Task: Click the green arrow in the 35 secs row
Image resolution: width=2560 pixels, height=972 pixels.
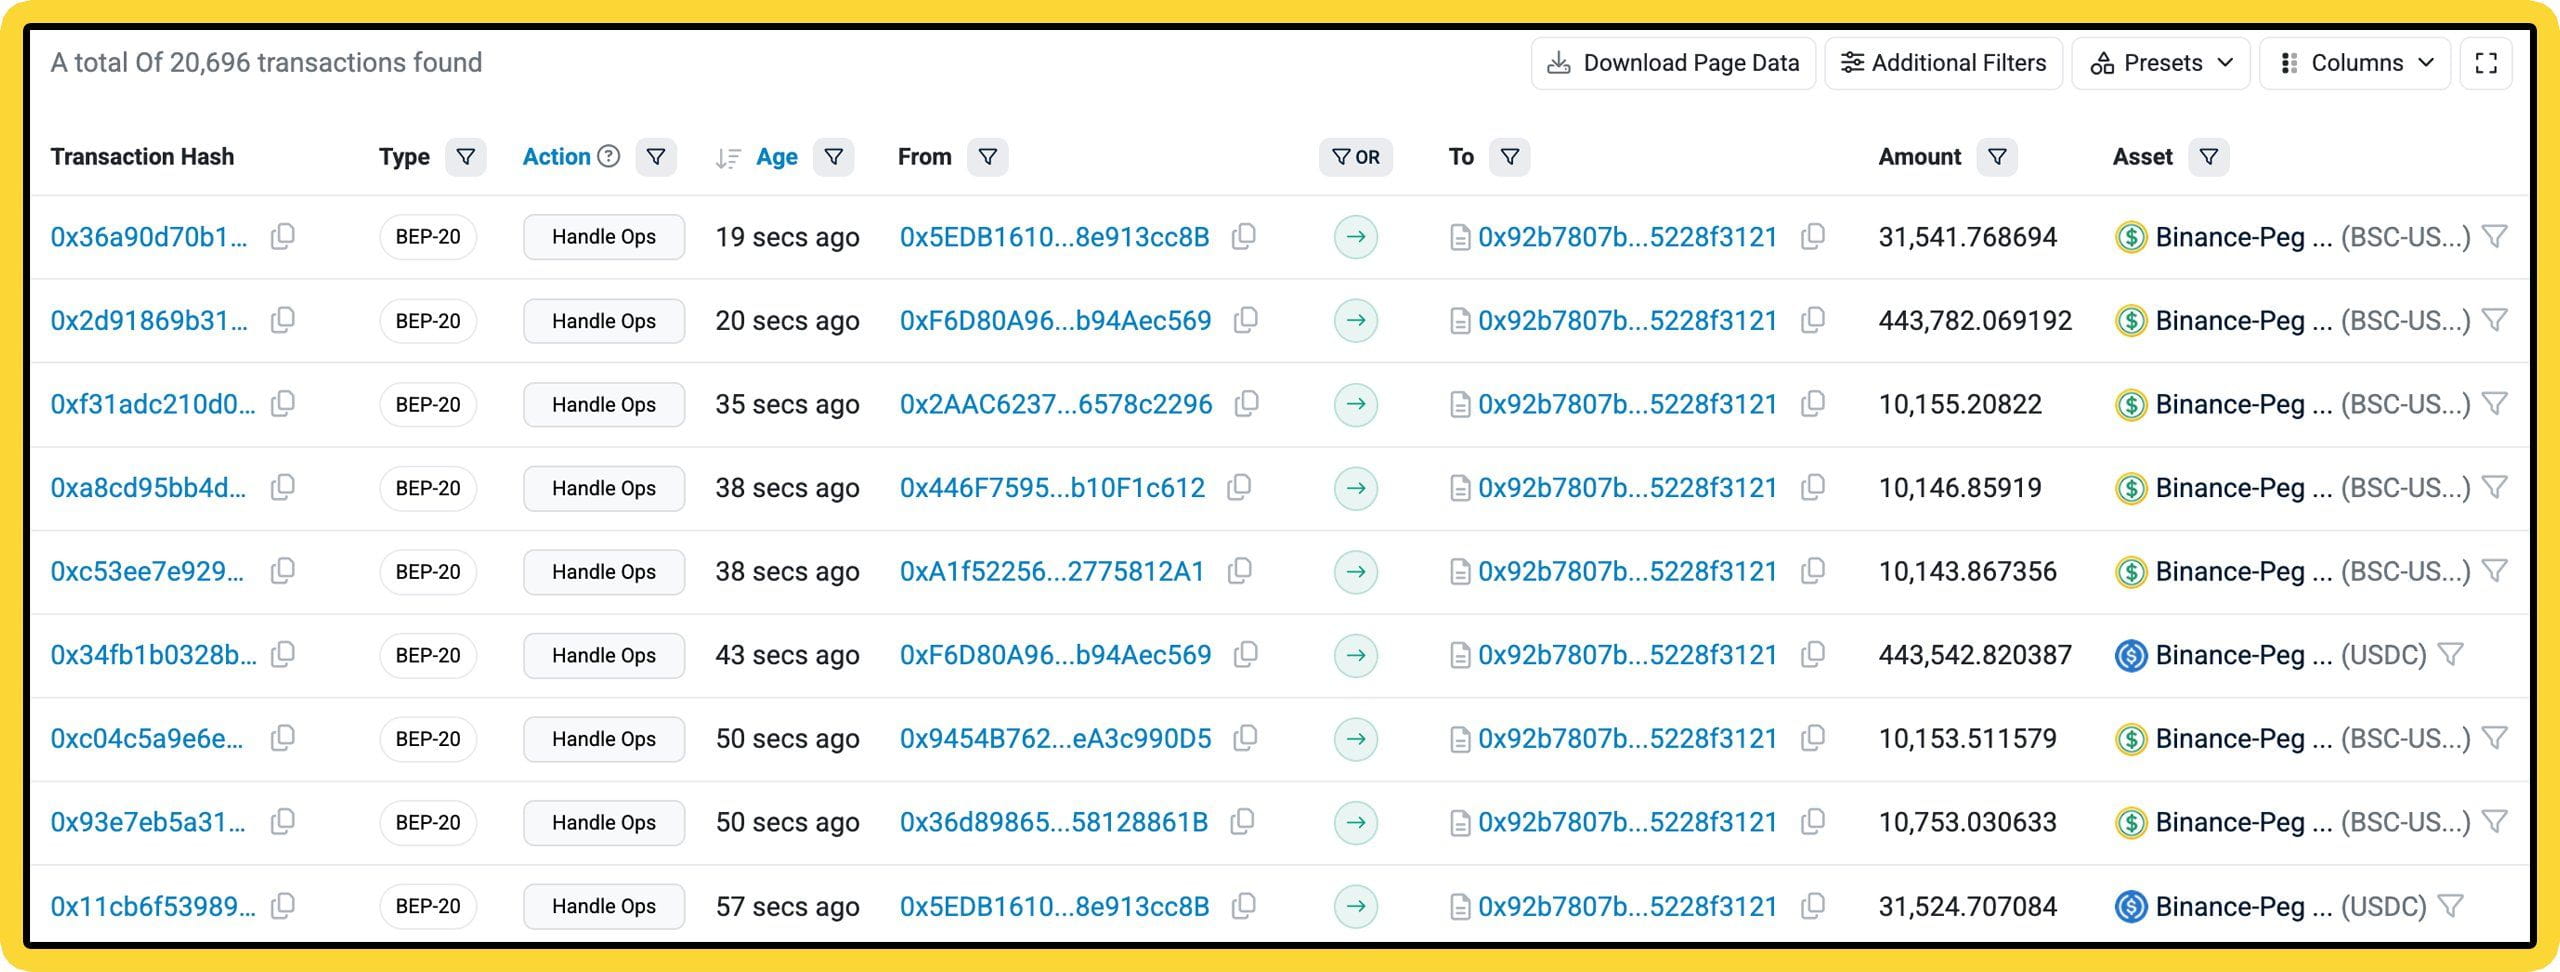Action: [1356, 405]
